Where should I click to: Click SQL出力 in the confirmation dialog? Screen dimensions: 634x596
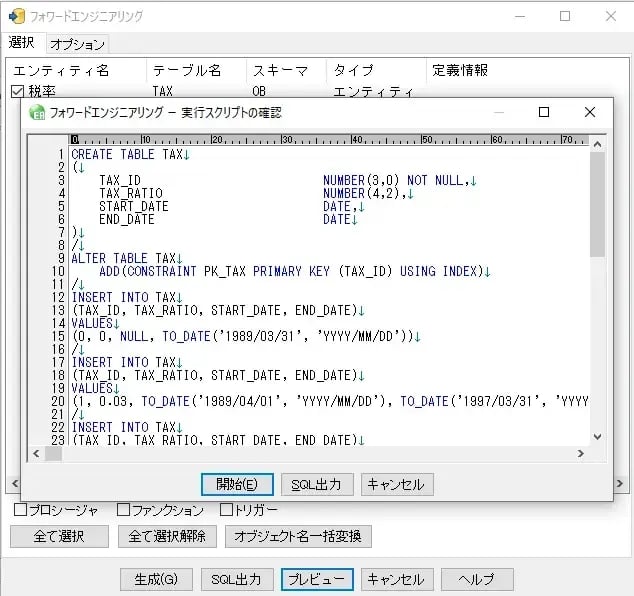[x=316, y=484]
